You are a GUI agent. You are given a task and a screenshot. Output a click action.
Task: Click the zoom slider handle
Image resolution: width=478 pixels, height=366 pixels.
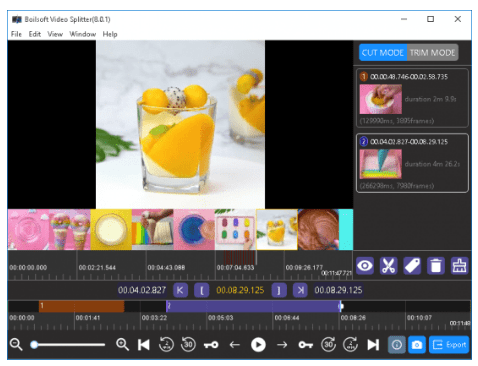(x=34, y=344)
